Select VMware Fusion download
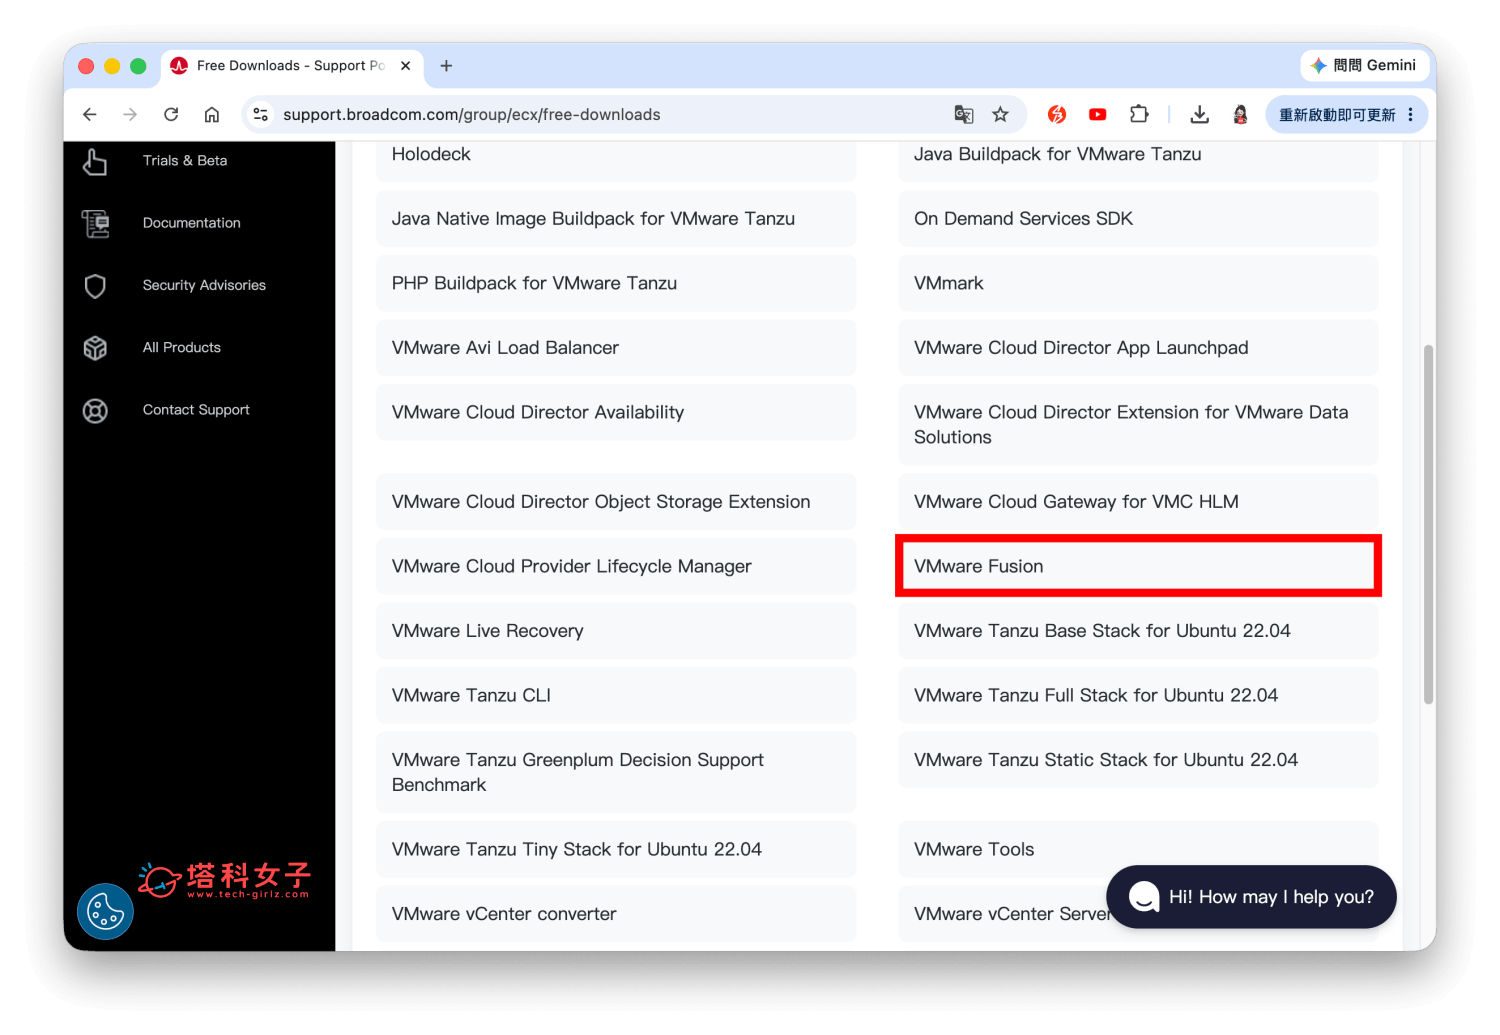 pyautogui.click(x=1138, y=566)
